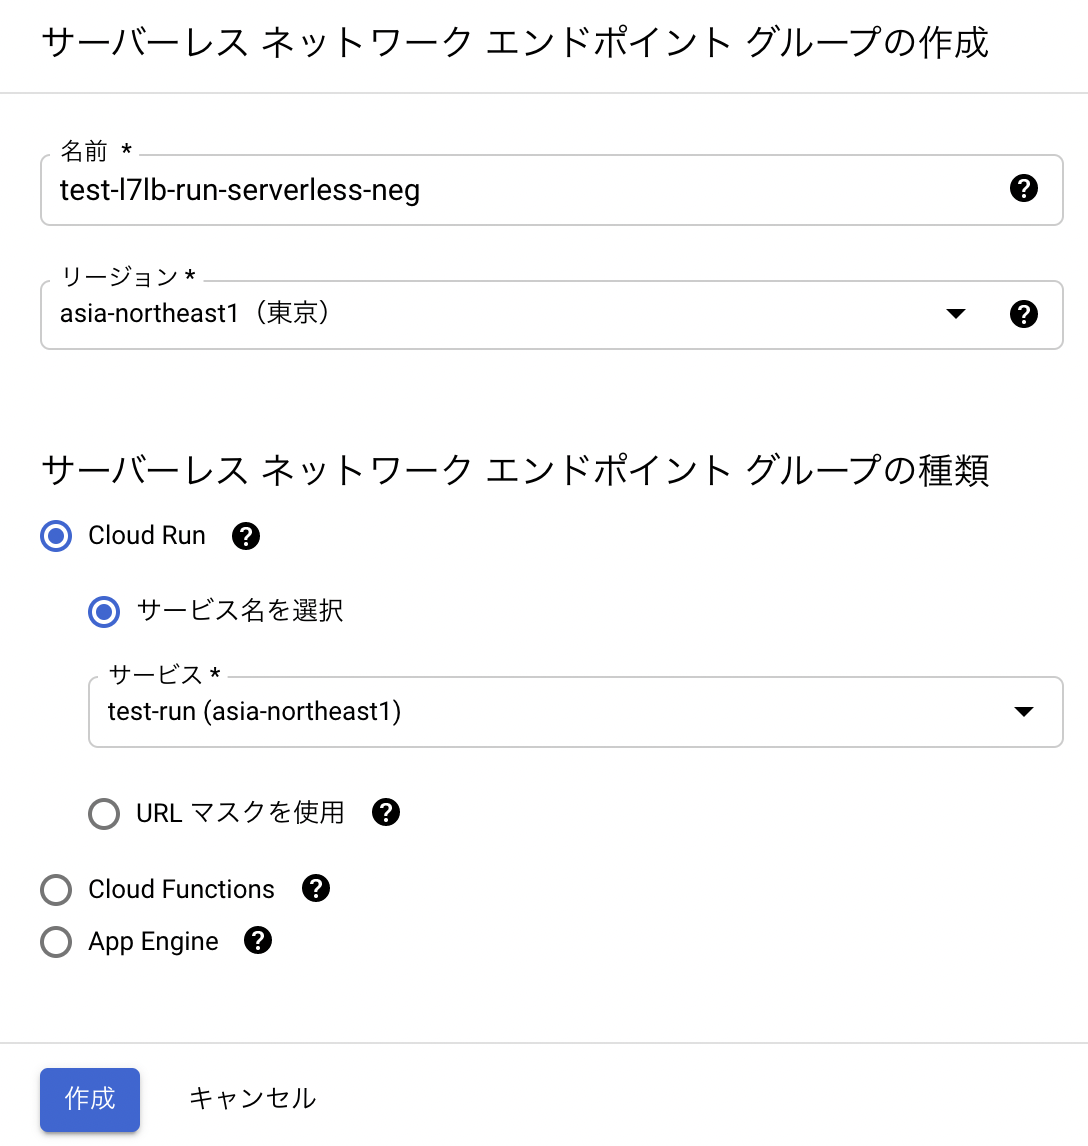The width and height of the screenshot is (1088, 1146).
Task: Open help icon beside Cloud Functions
Action: pos(316,888)
